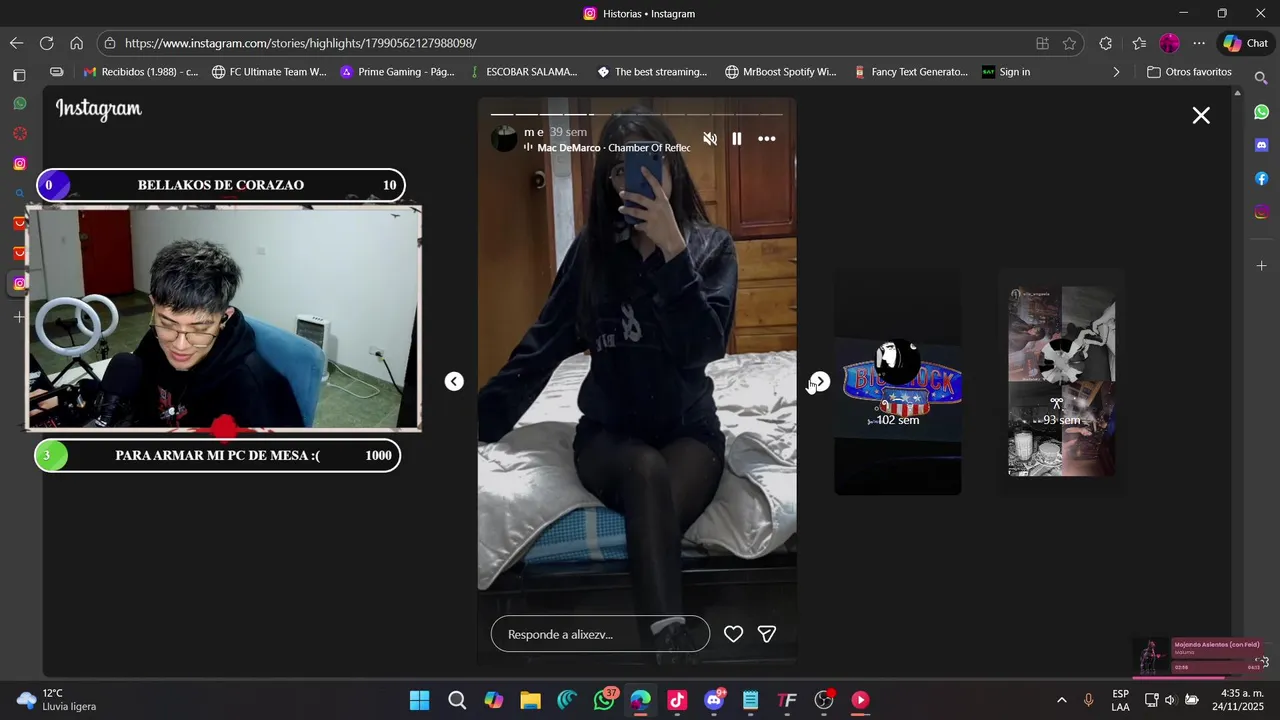Open the favorites bar pill icon left of Recibidos
Image resolution: width=1280 pixels, height=720 pixels.
tap(56, 72)
